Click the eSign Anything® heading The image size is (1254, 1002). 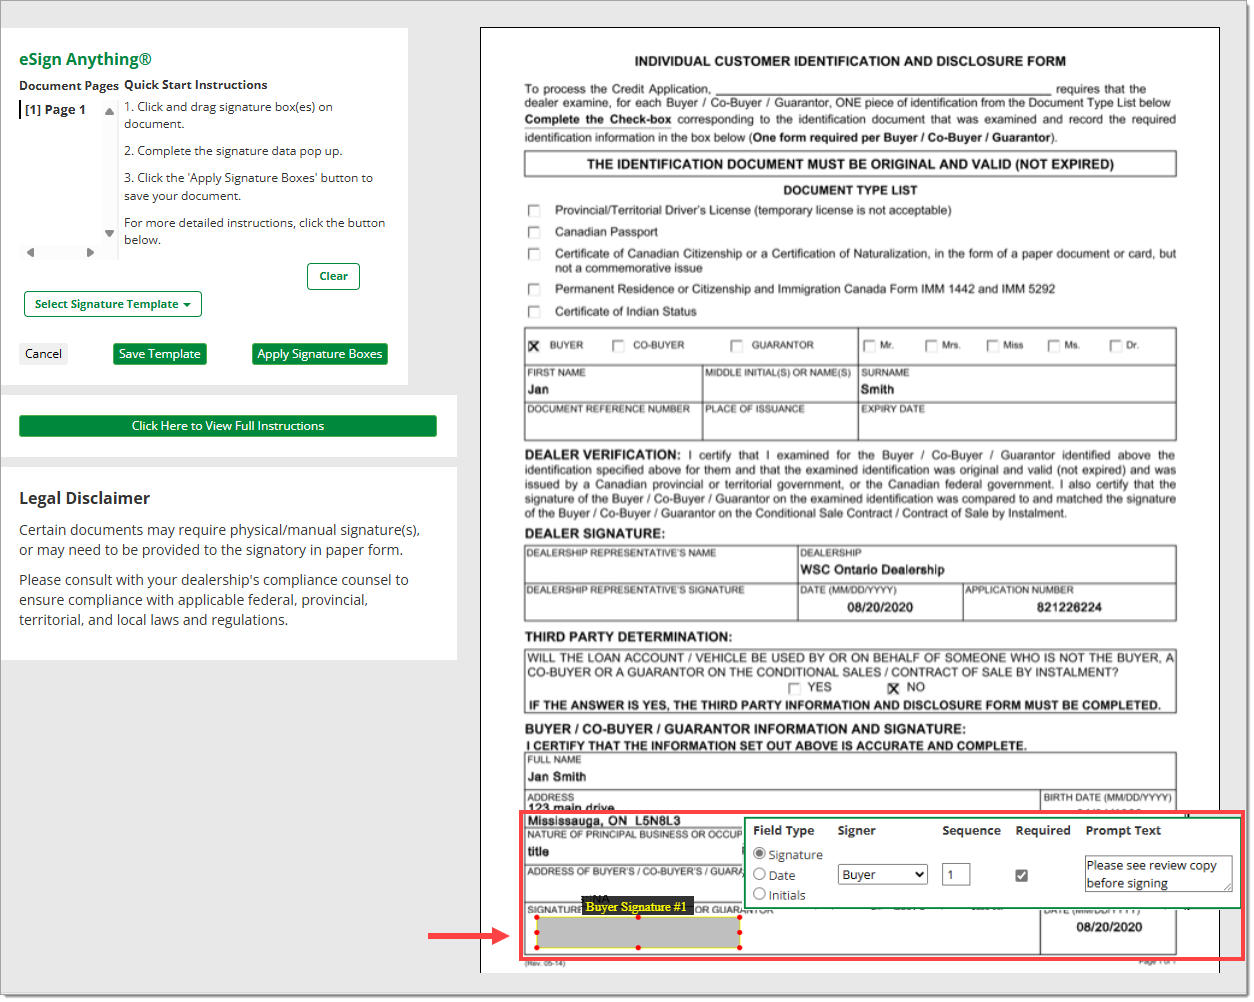[85, 59]
